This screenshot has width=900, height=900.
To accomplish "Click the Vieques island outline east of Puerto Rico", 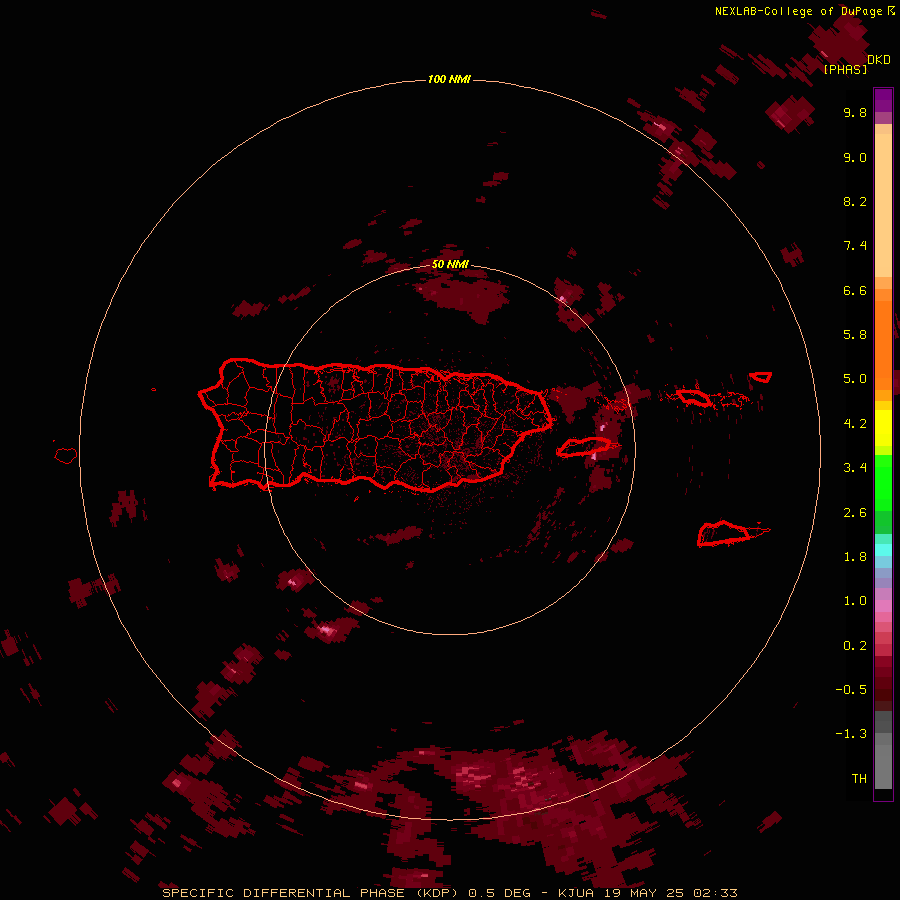I will click(x=584, y=447).
